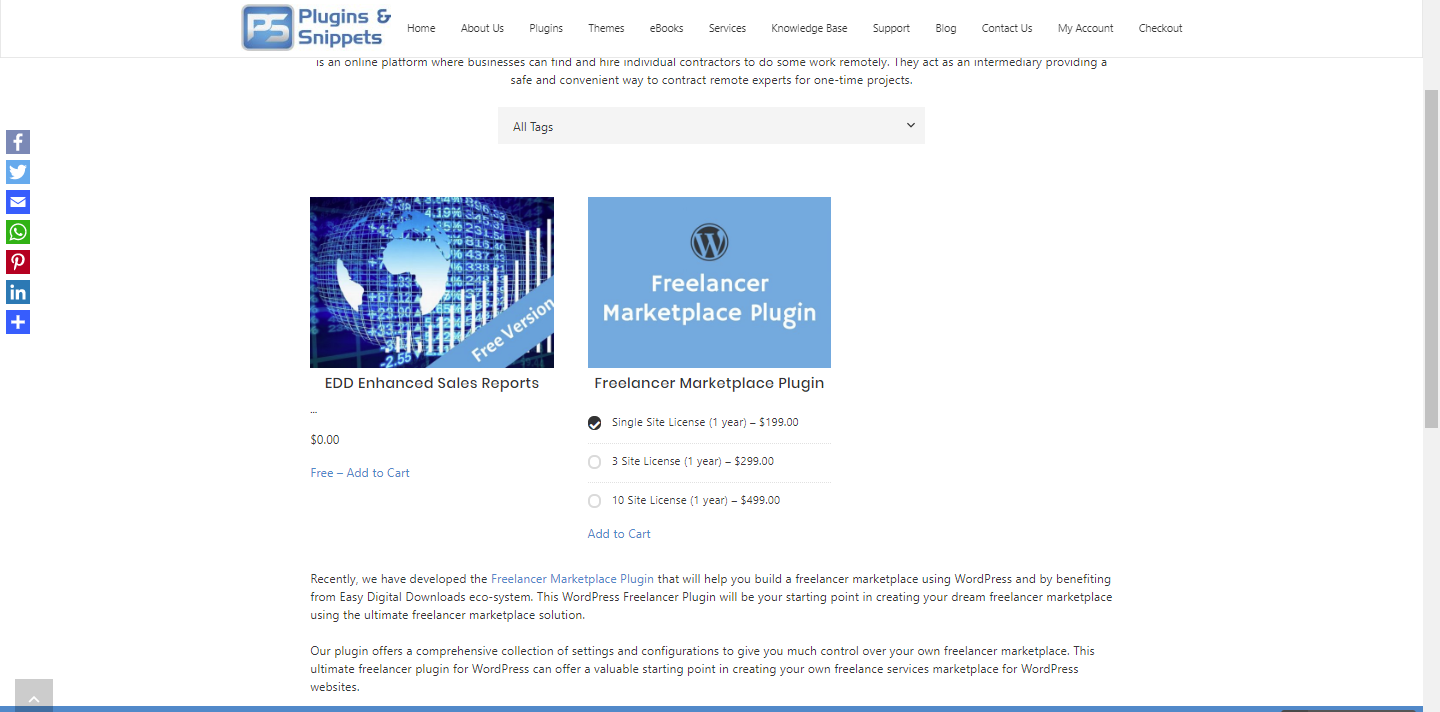Open more sharing options plus icon

18,322
